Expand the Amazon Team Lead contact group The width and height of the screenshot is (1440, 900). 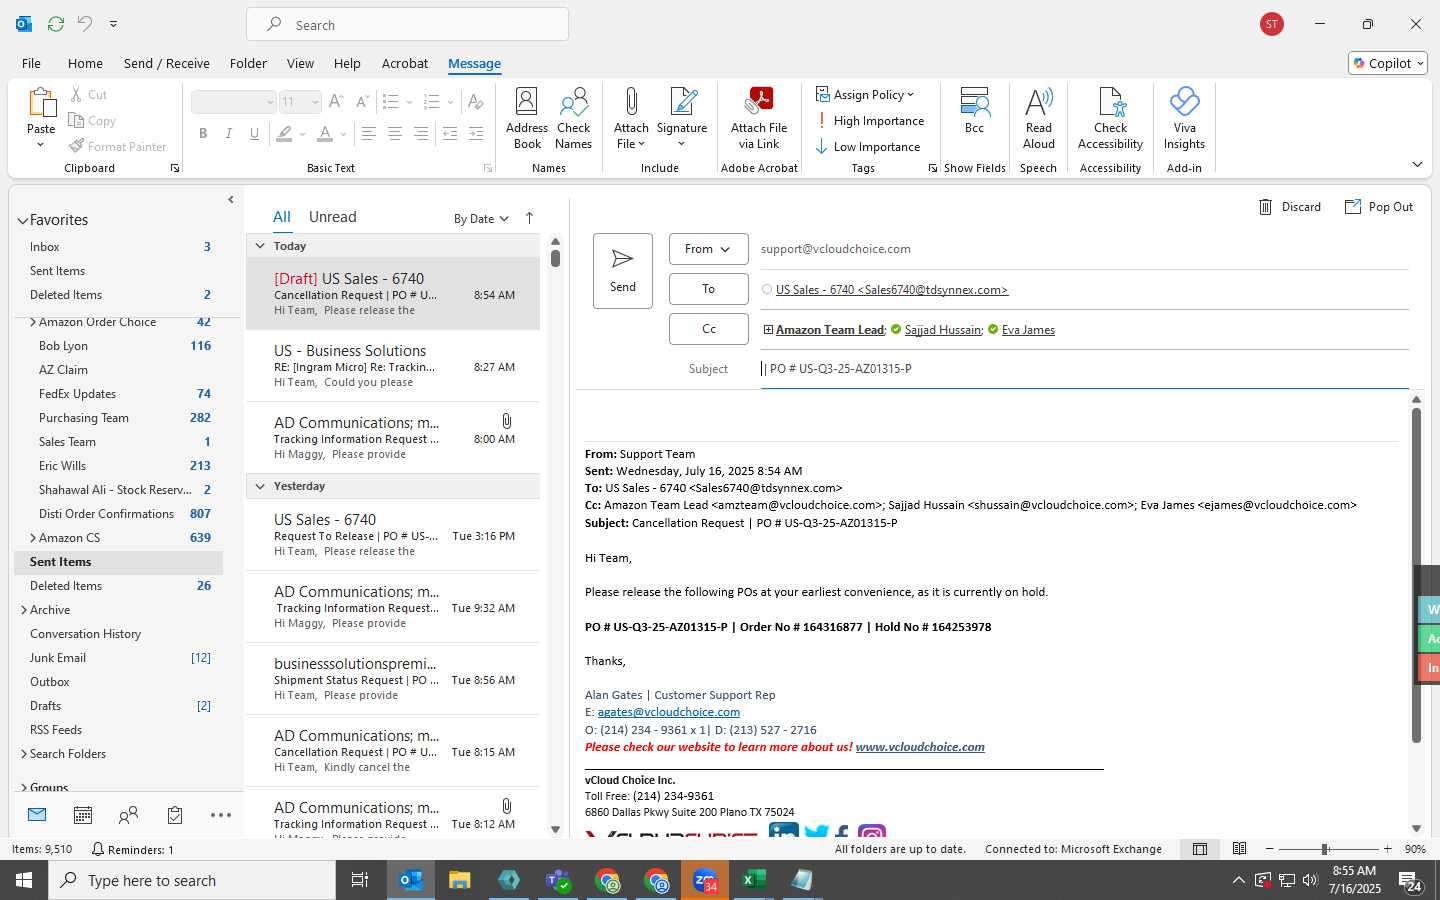click(768, 330)
